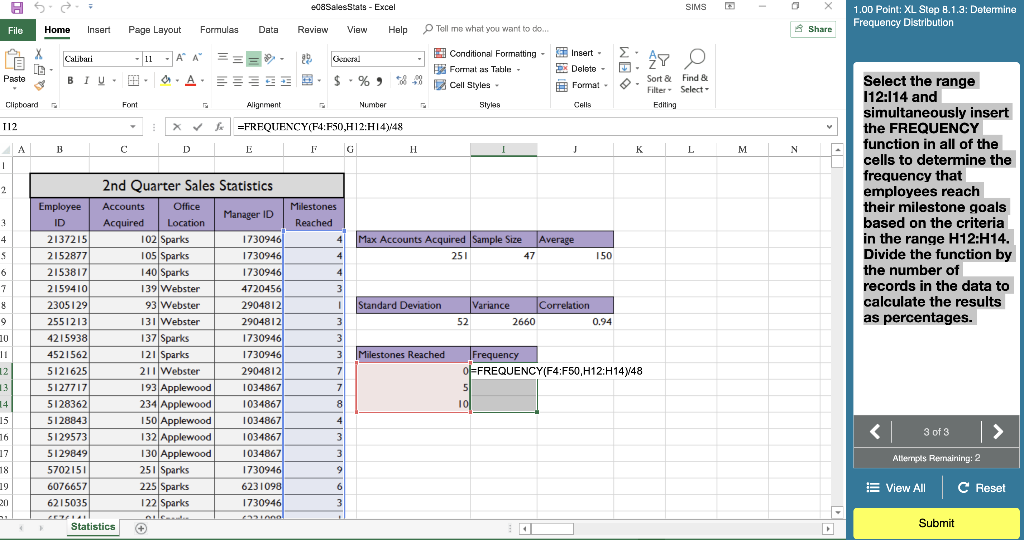Click the Reset button
Viewport: 1024px width, 540px height.
click(982, 488)
